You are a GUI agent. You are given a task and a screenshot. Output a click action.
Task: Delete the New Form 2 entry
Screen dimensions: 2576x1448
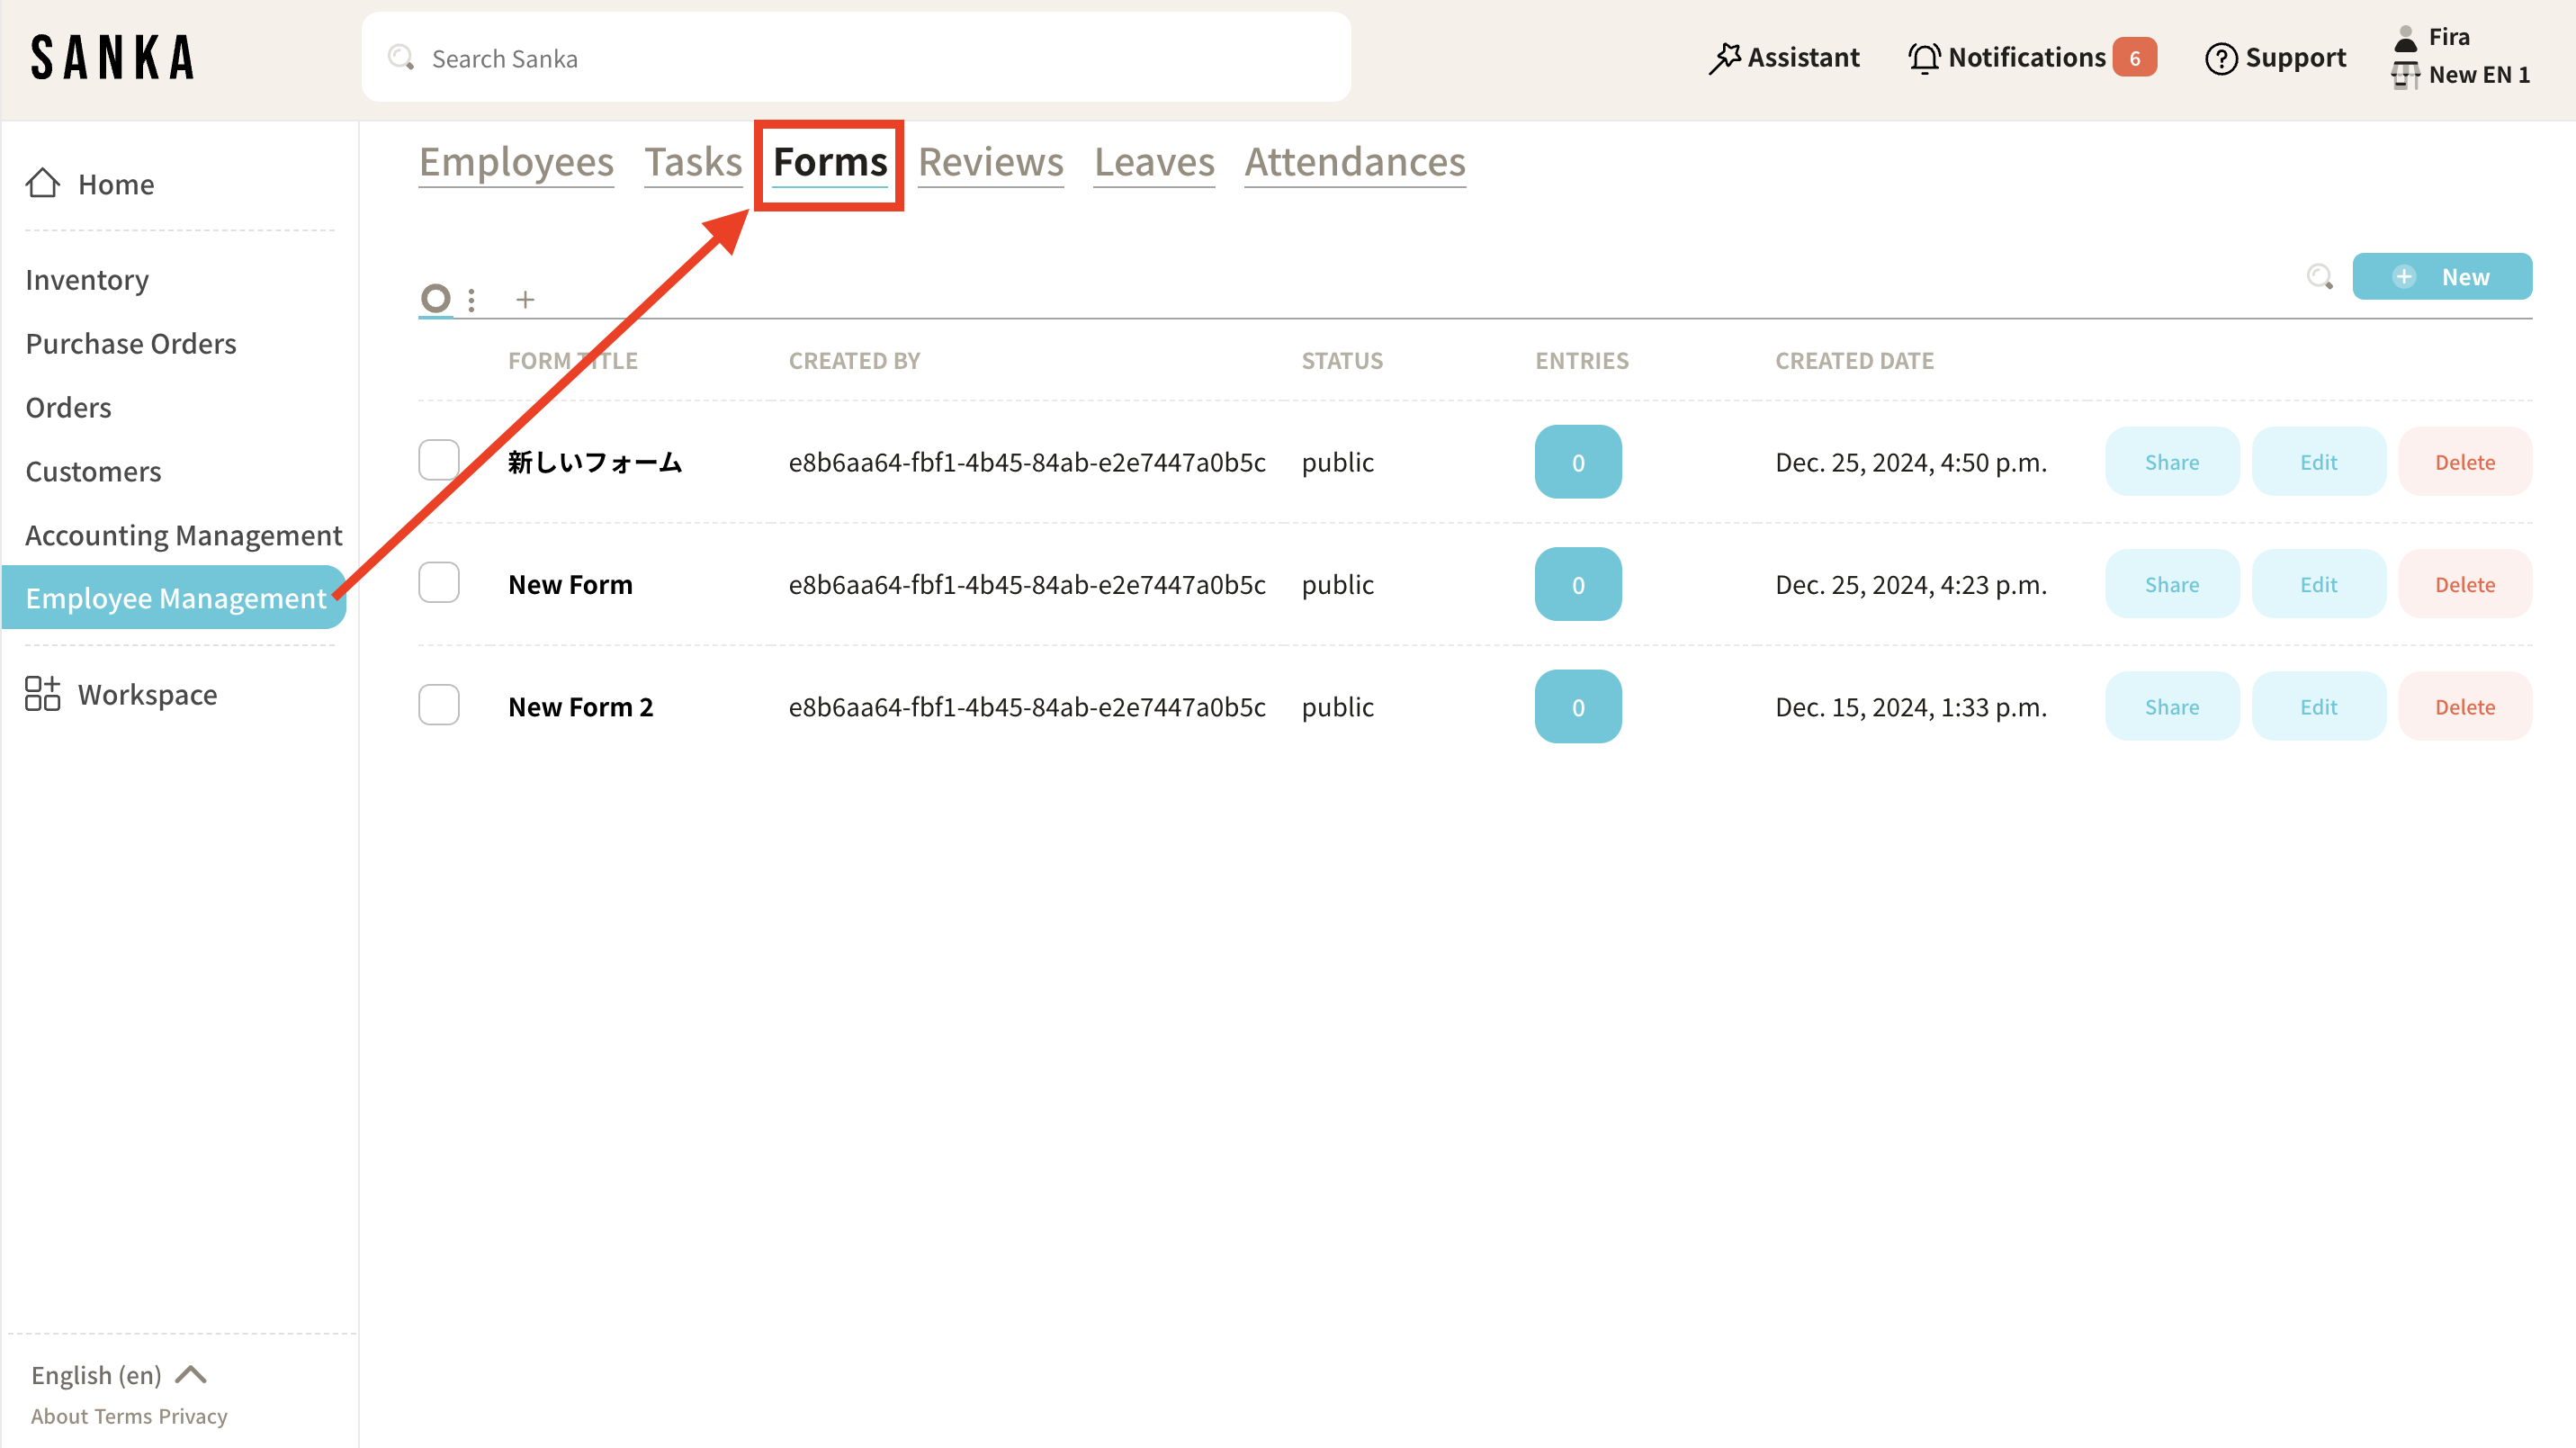point(2464,707)
